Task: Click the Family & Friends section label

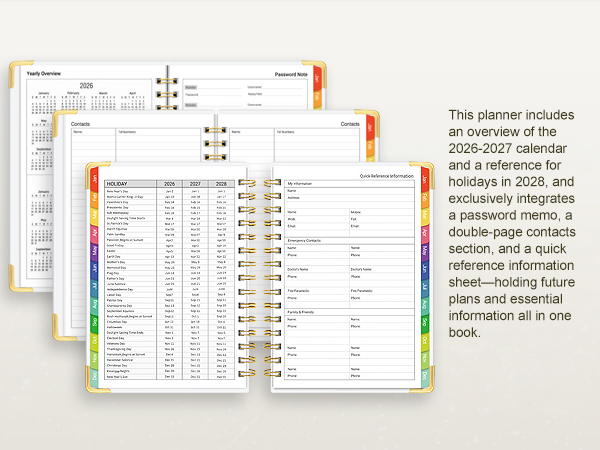Action: (300, 312)
